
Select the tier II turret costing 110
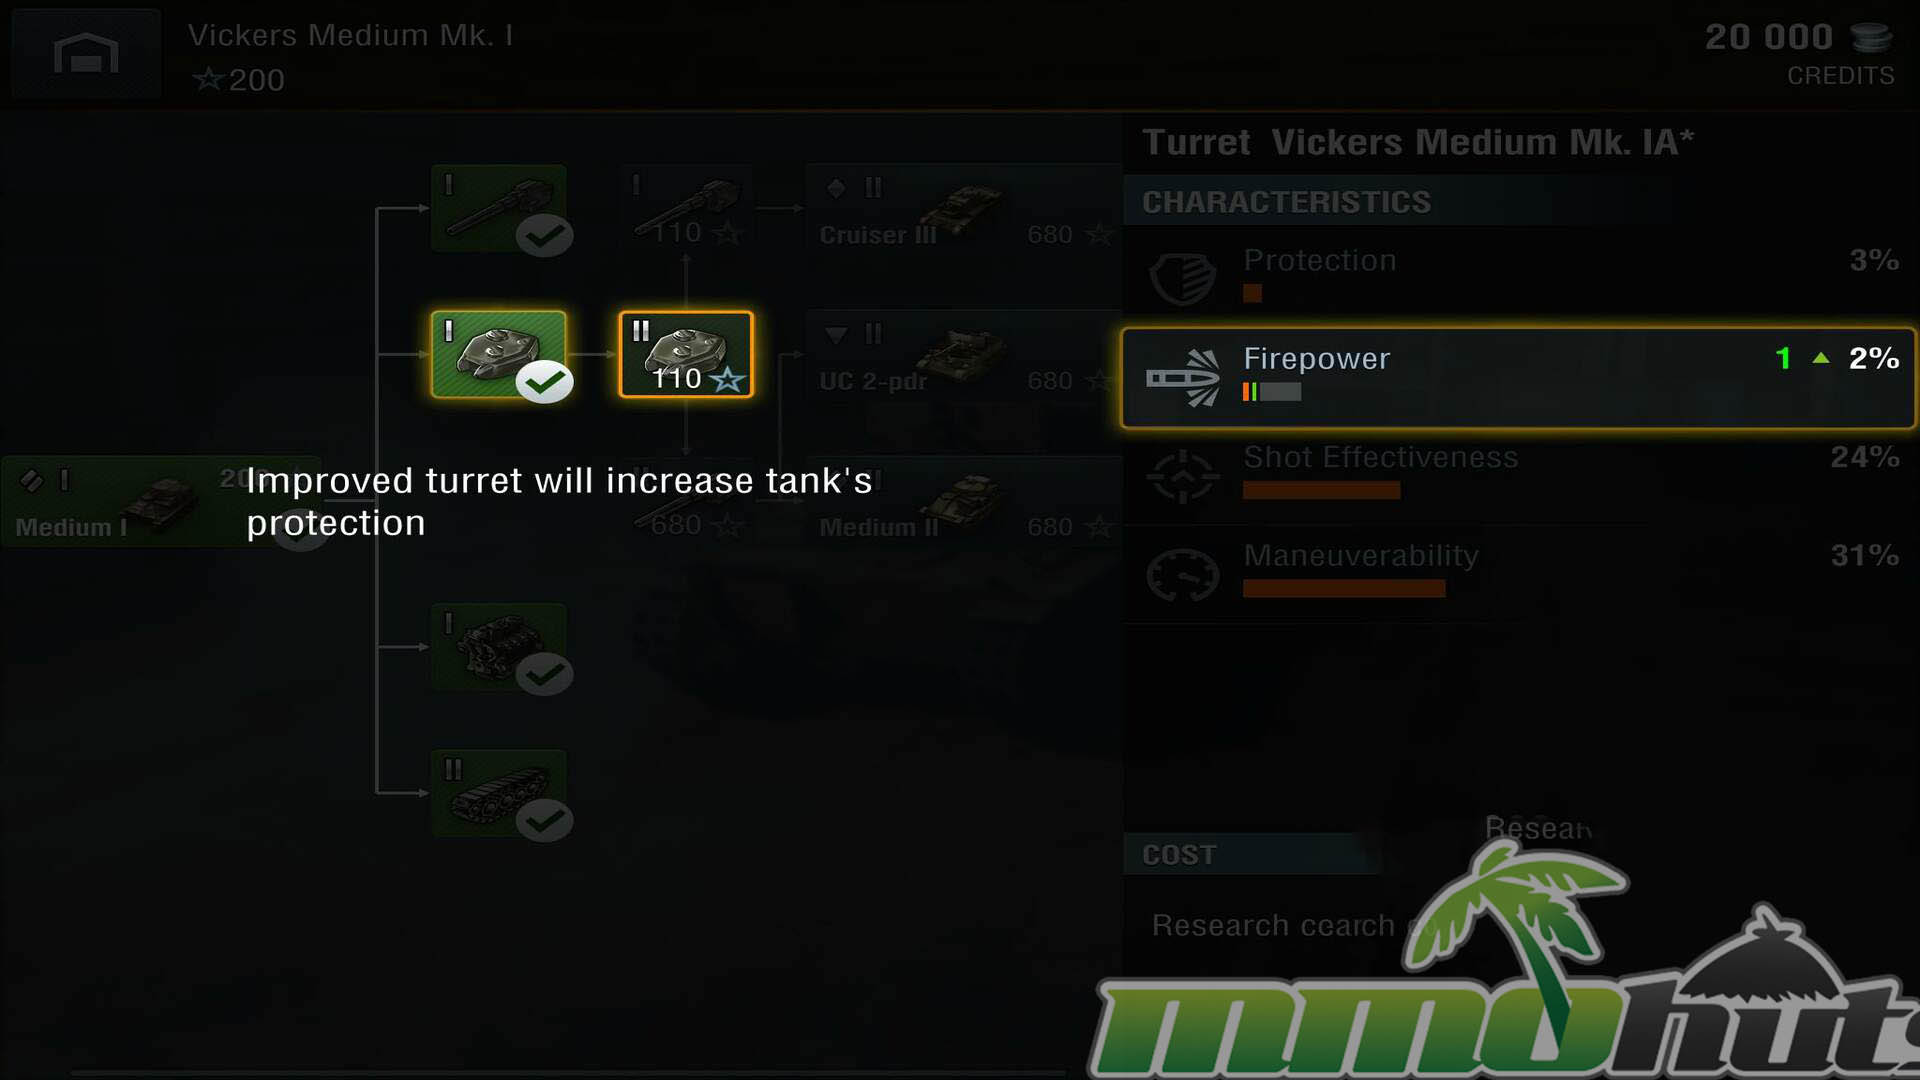coord(686,354)
